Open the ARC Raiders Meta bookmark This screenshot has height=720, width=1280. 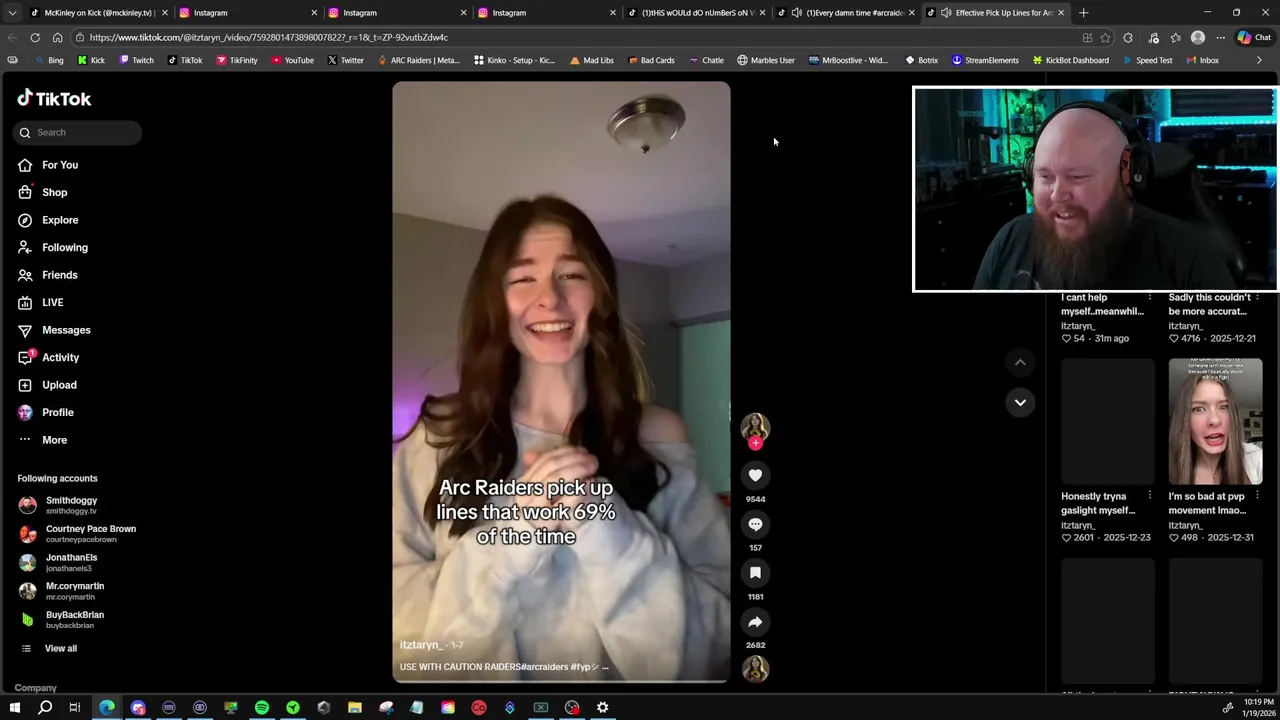418,60
